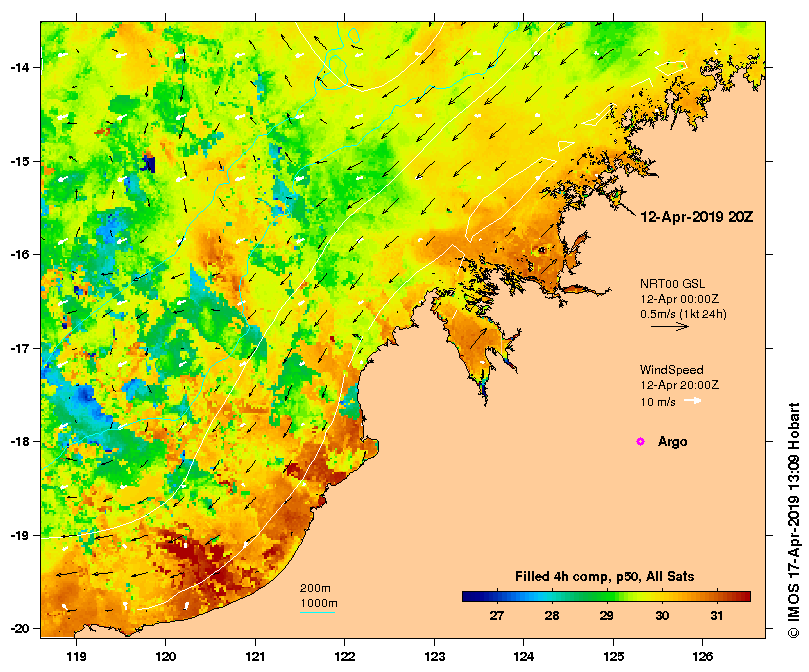Click the WindSpeed label
The width and height of the screenshot is (809, 672).
pos(672,370)
